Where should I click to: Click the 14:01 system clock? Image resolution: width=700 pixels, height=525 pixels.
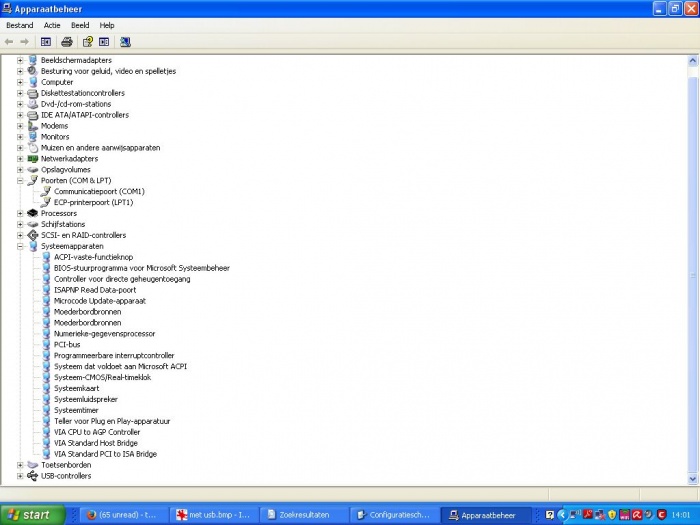[x=681, y=515]
